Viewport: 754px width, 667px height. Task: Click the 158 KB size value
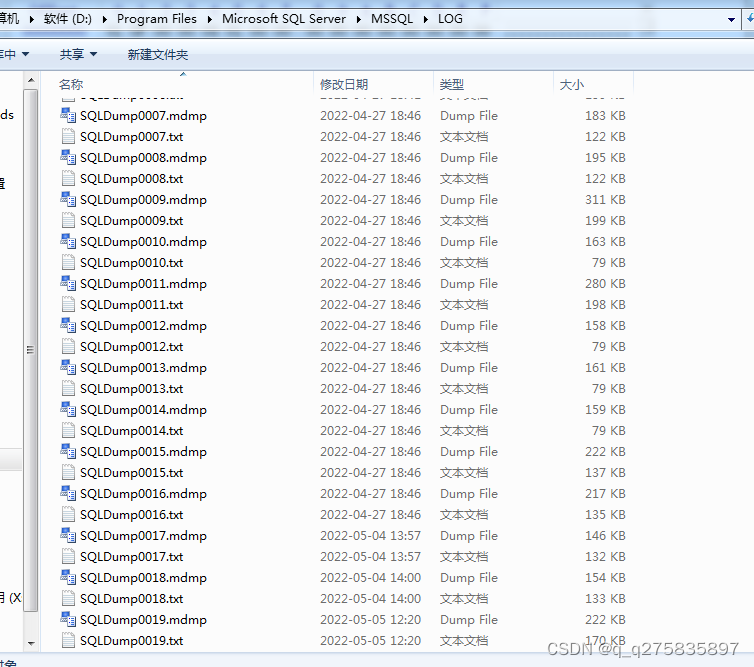(x=605, y=326)
